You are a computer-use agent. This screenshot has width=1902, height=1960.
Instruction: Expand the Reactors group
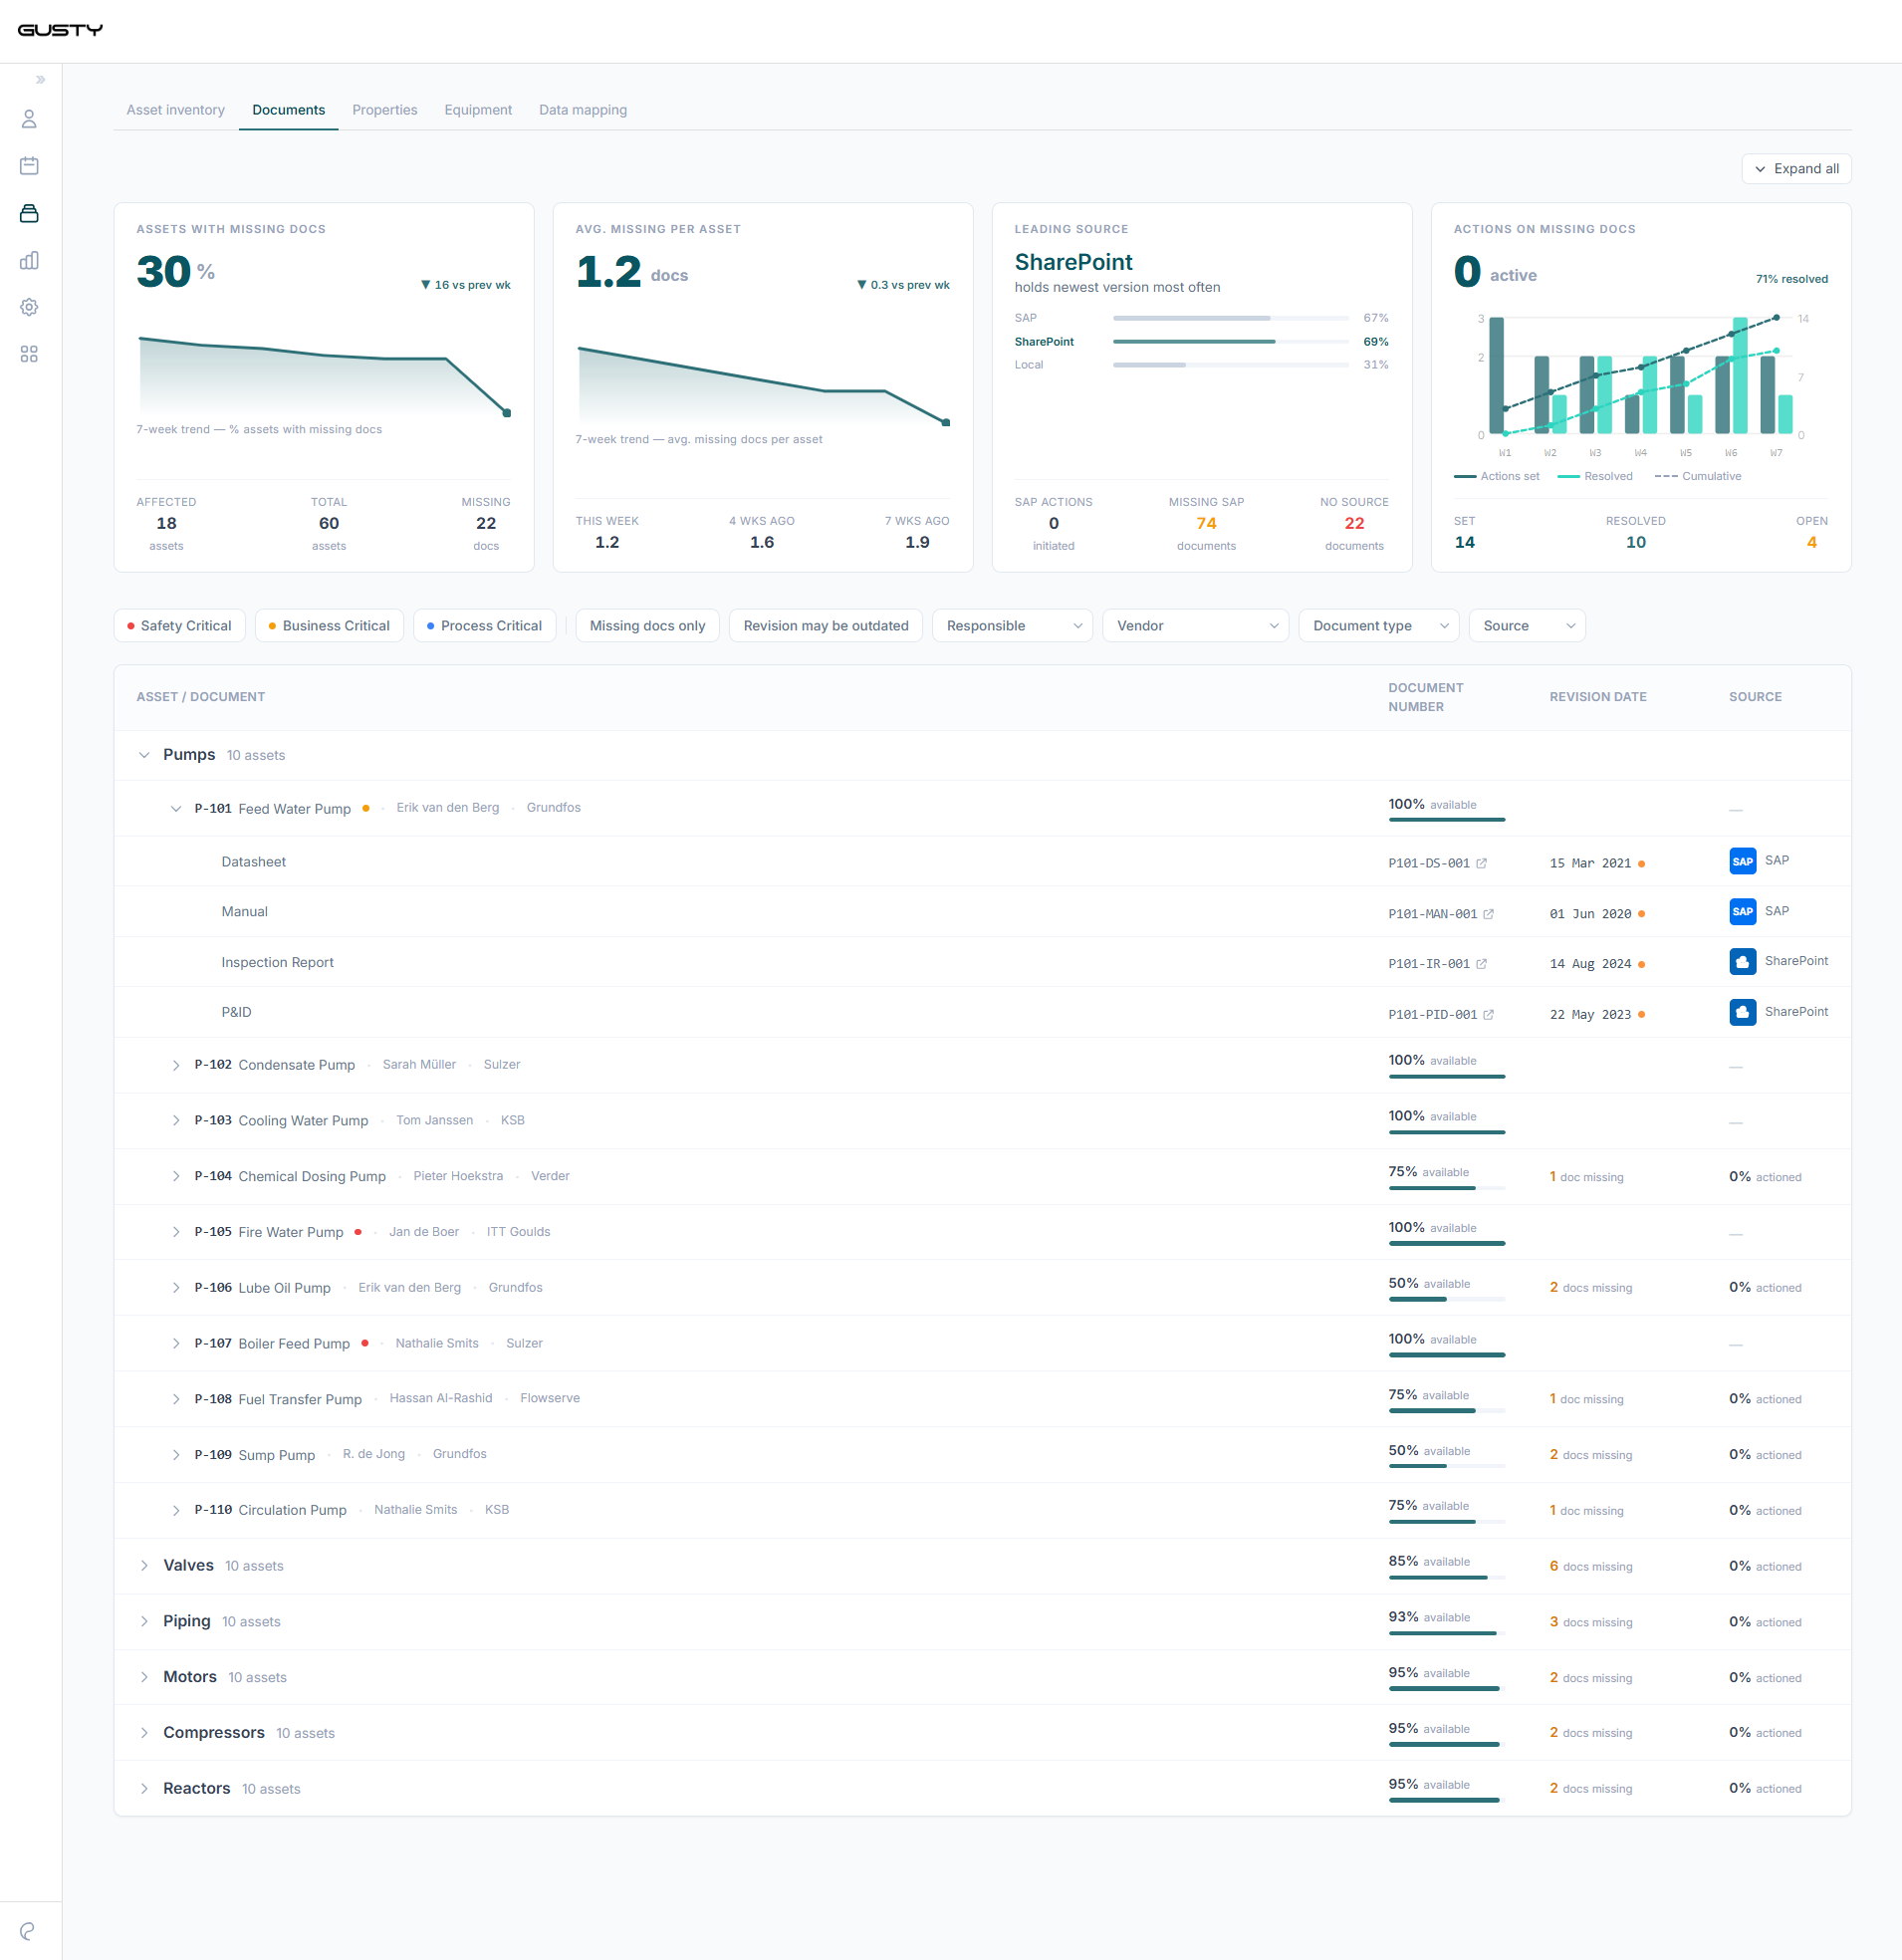pyautogui.click(x=144, y=1789)
